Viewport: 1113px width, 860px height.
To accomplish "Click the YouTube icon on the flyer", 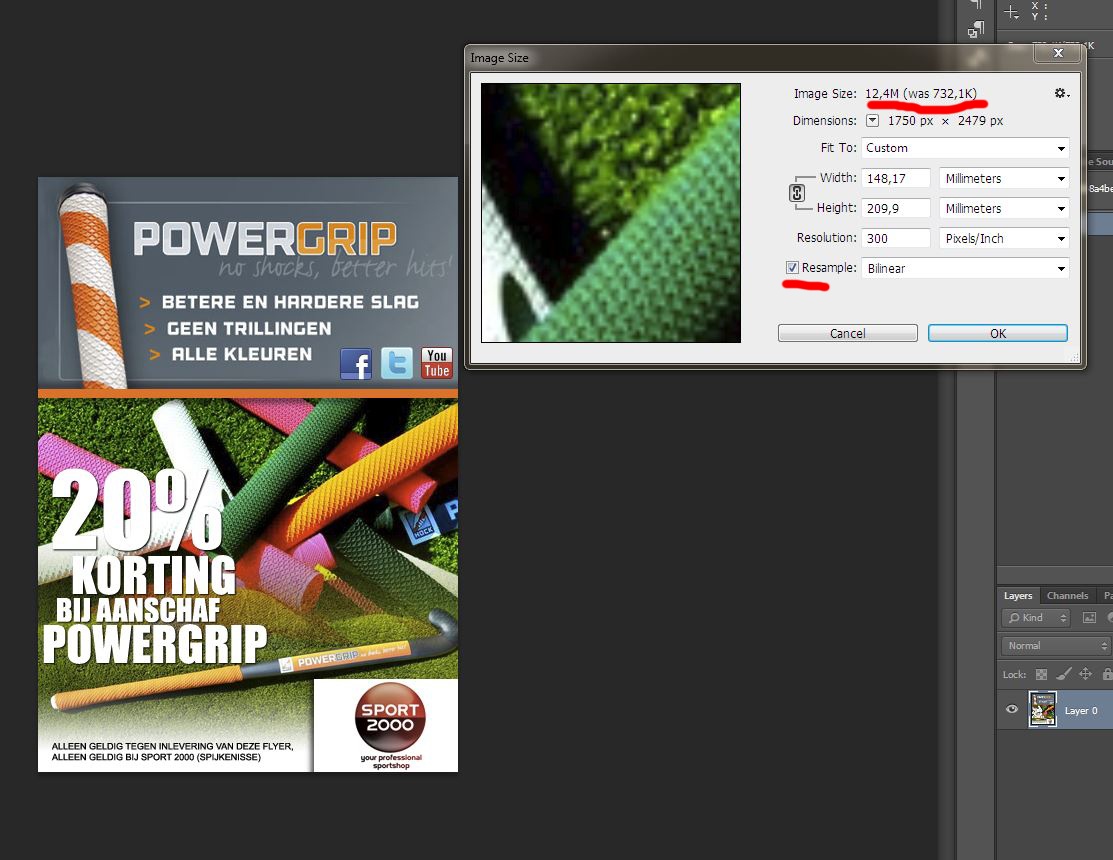I will [437, 363].
